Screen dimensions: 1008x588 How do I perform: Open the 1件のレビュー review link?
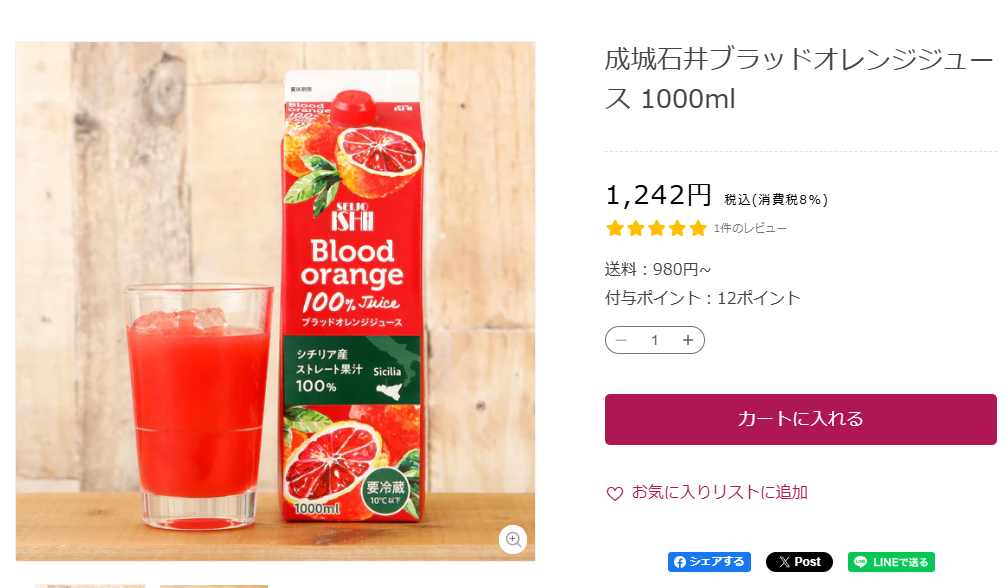click(750, 229)
